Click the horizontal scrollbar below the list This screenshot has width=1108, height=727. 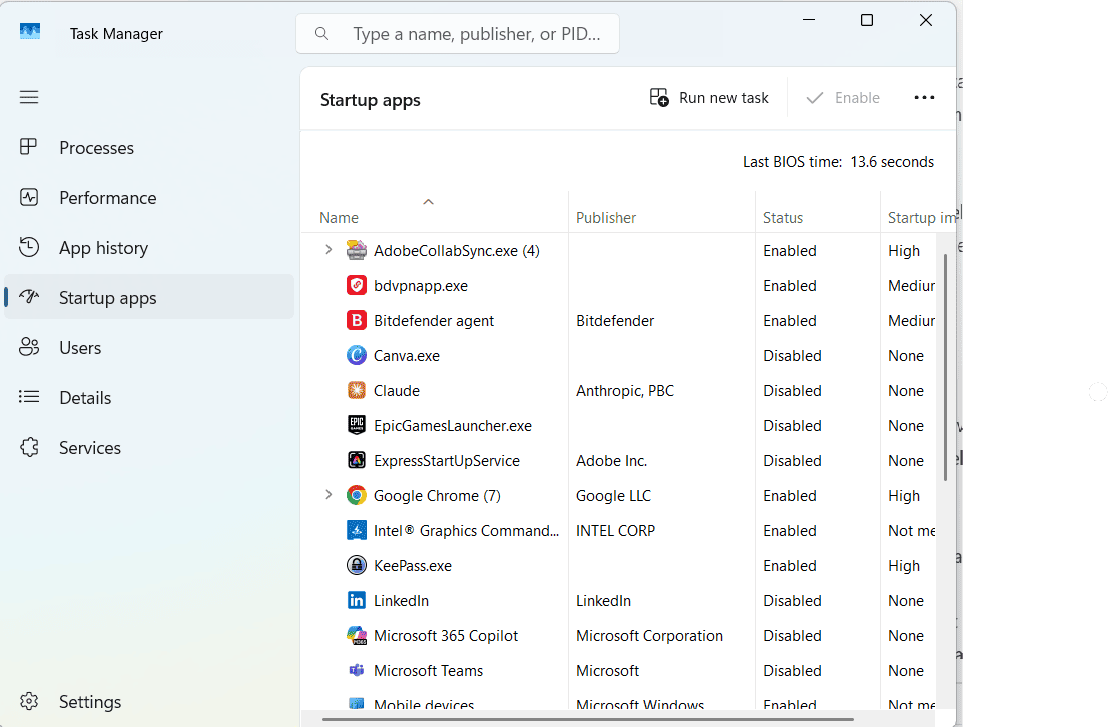tap(588, 719)
